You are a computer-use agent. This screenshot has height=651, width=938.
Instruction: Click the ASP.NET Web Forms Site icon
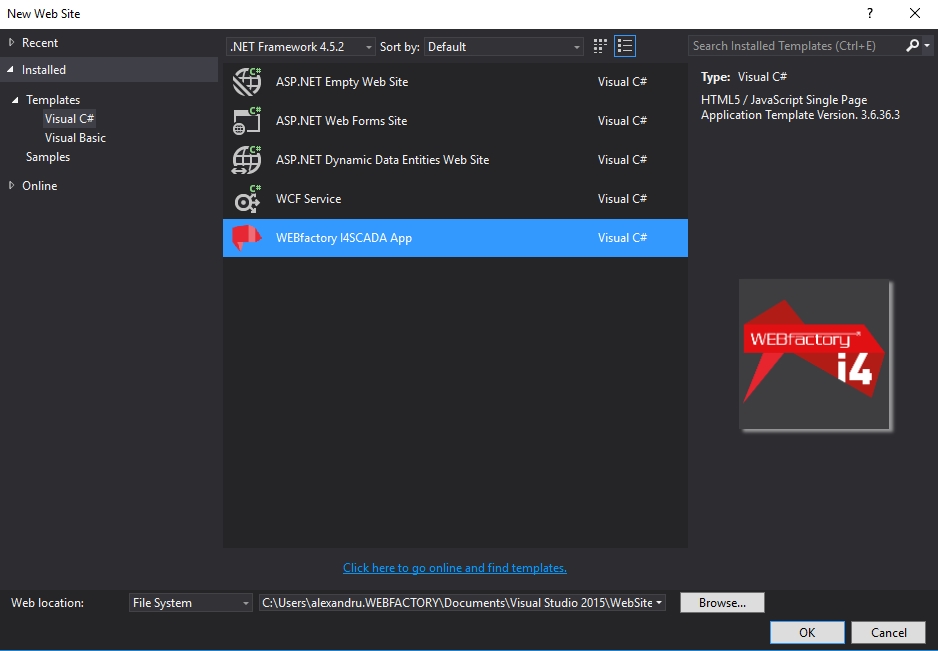point(247,121)
